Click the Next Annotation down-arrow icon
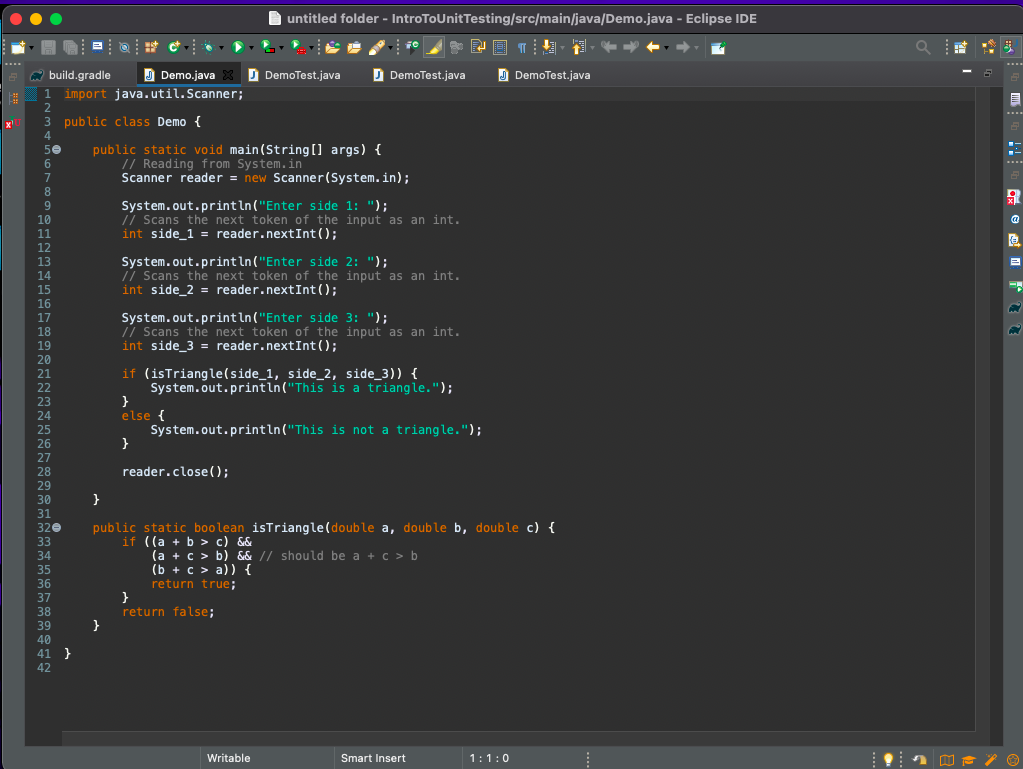 pos(548,47)
